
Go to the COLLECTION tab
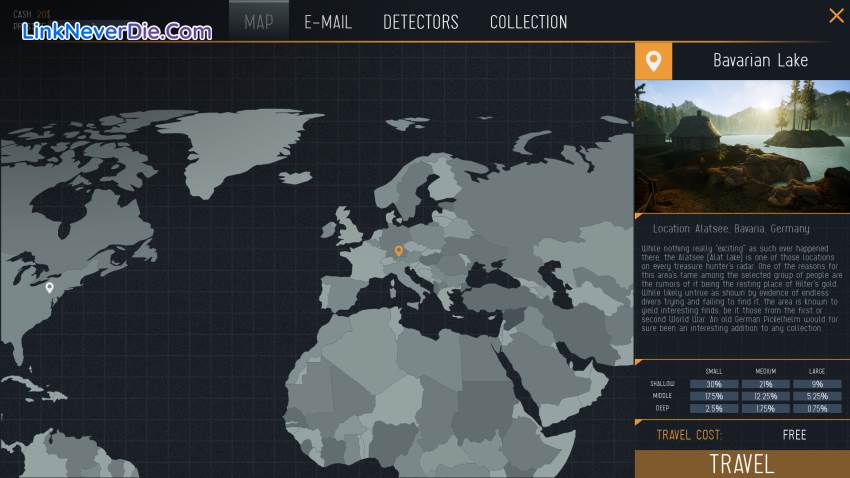[x=528, y=21]
